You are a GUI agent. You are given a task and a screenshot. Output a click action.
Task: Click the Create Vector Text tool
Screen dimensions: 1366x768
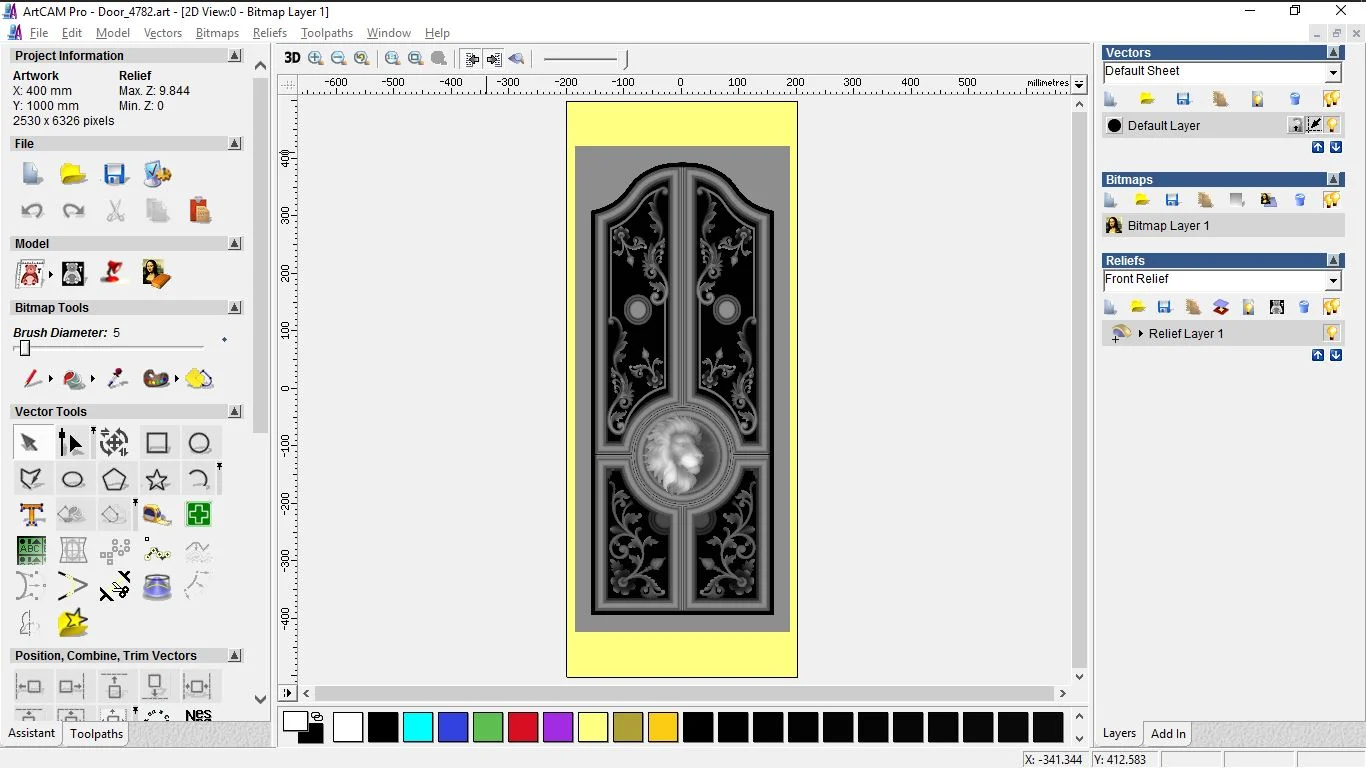click(32, 515)
